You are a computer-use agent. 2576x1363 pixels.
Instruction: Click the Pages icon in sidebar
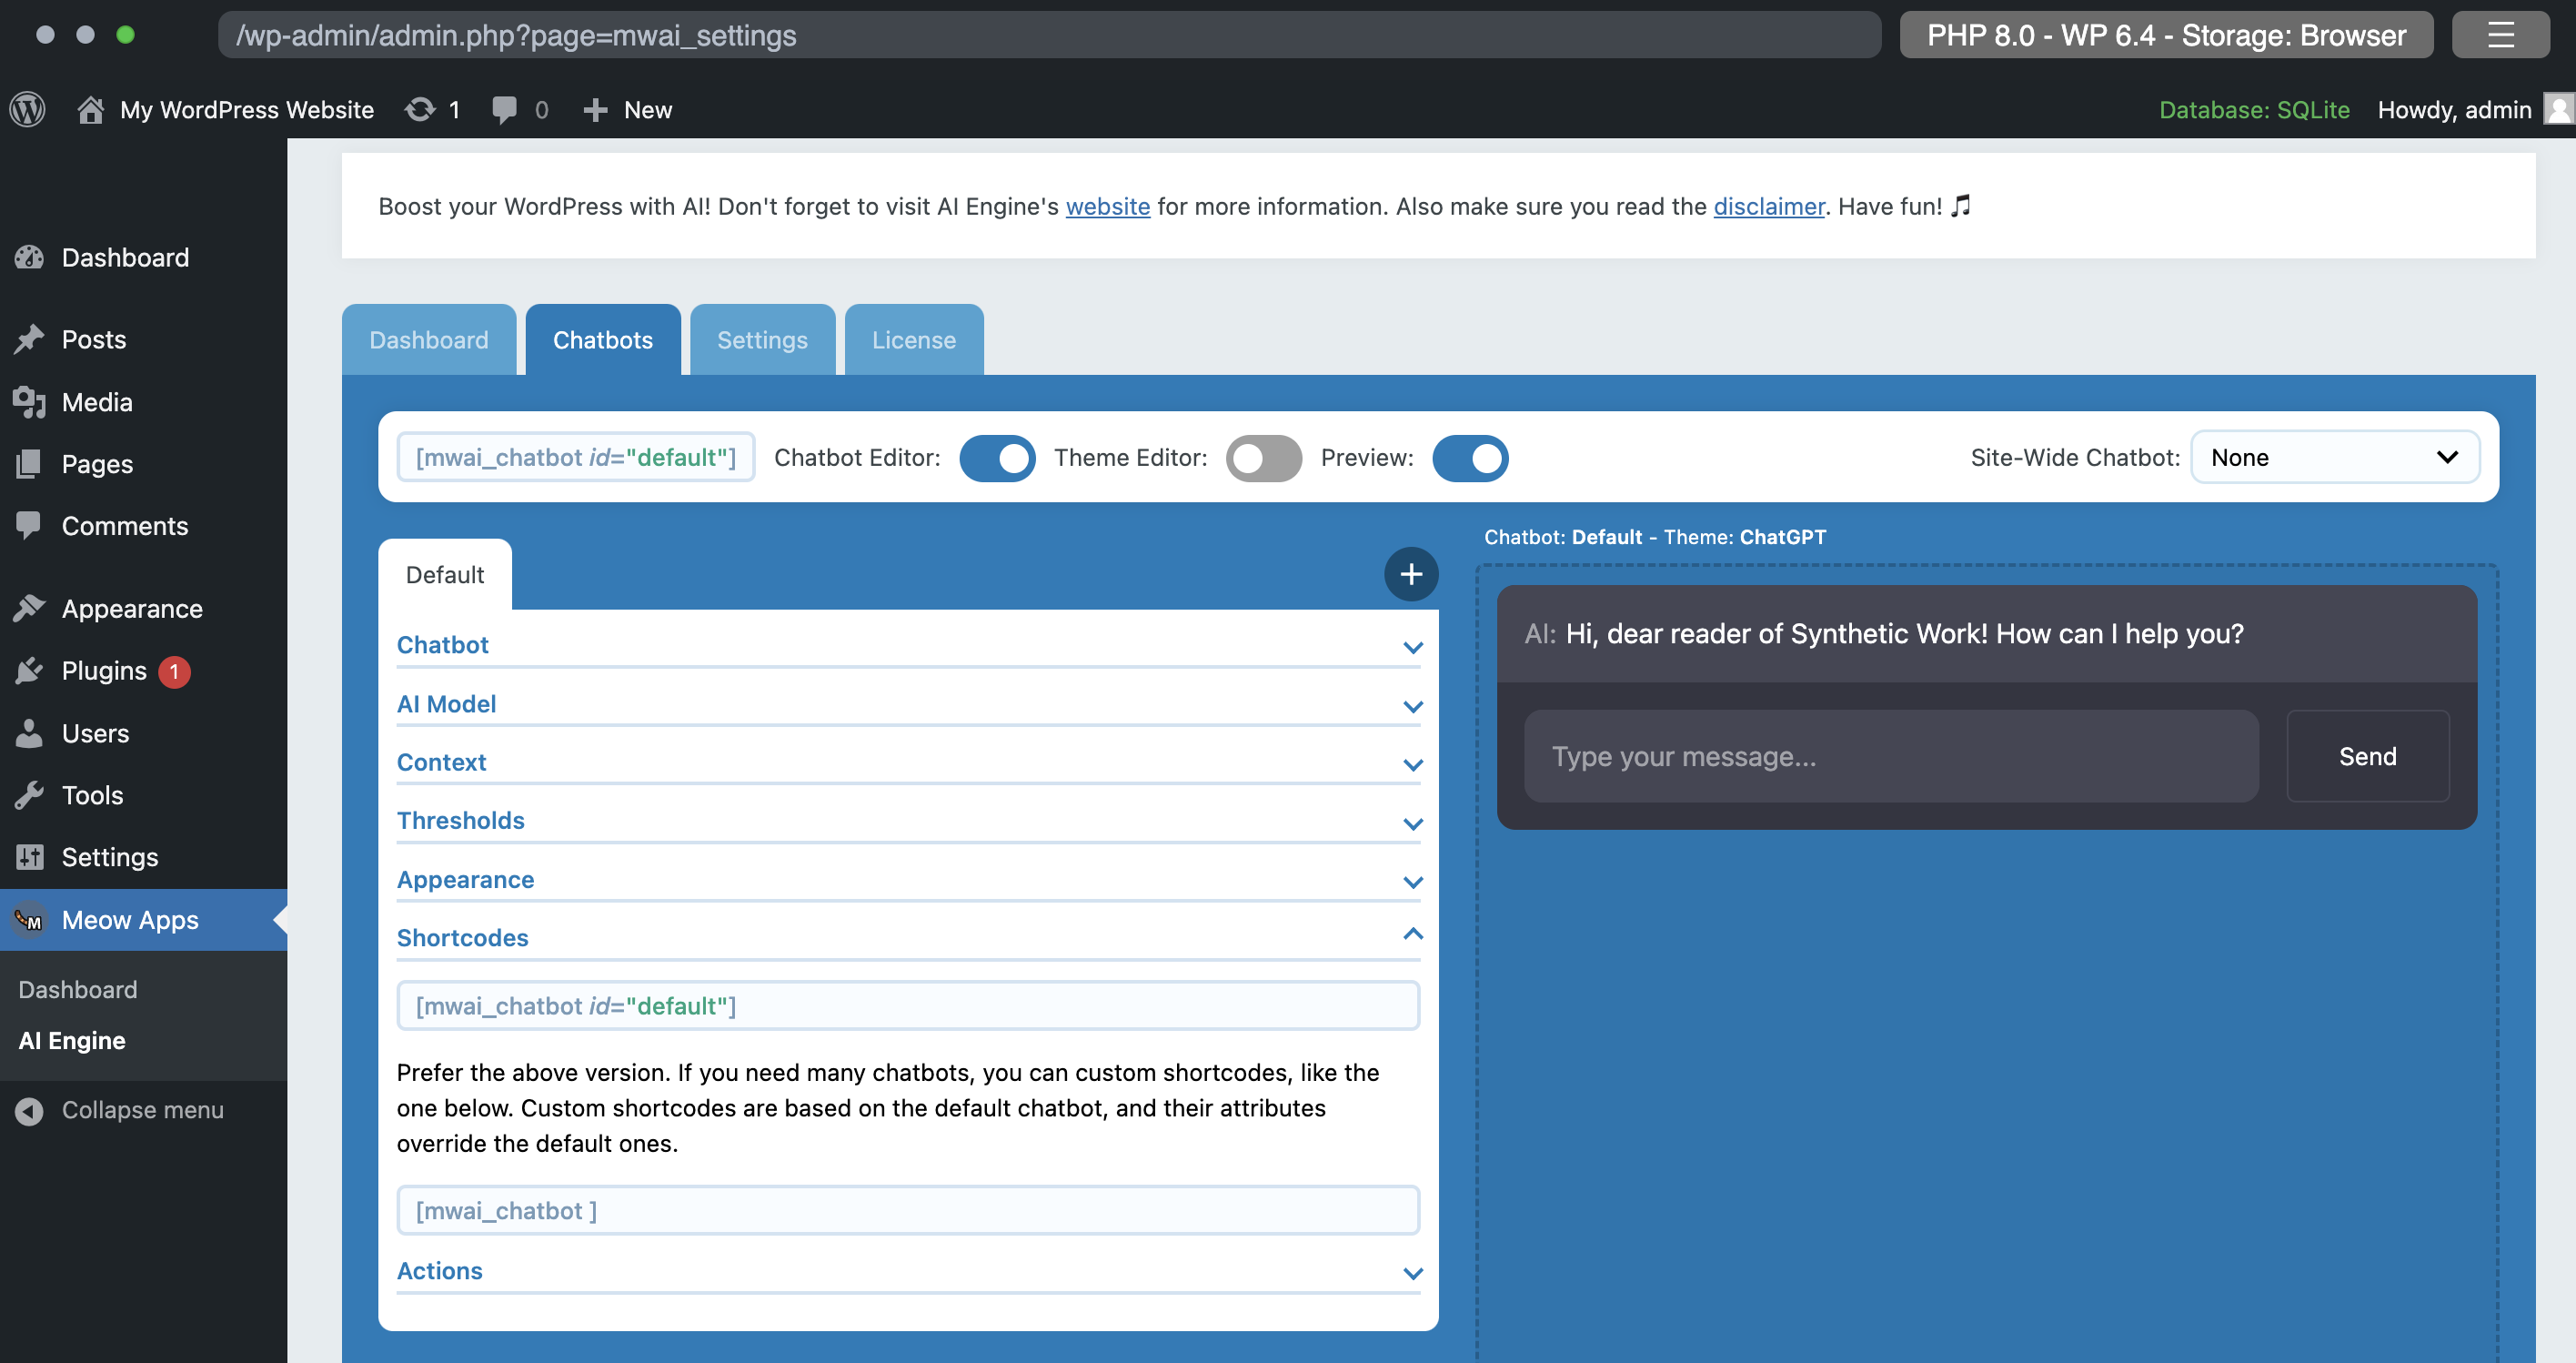coord(29,463)
